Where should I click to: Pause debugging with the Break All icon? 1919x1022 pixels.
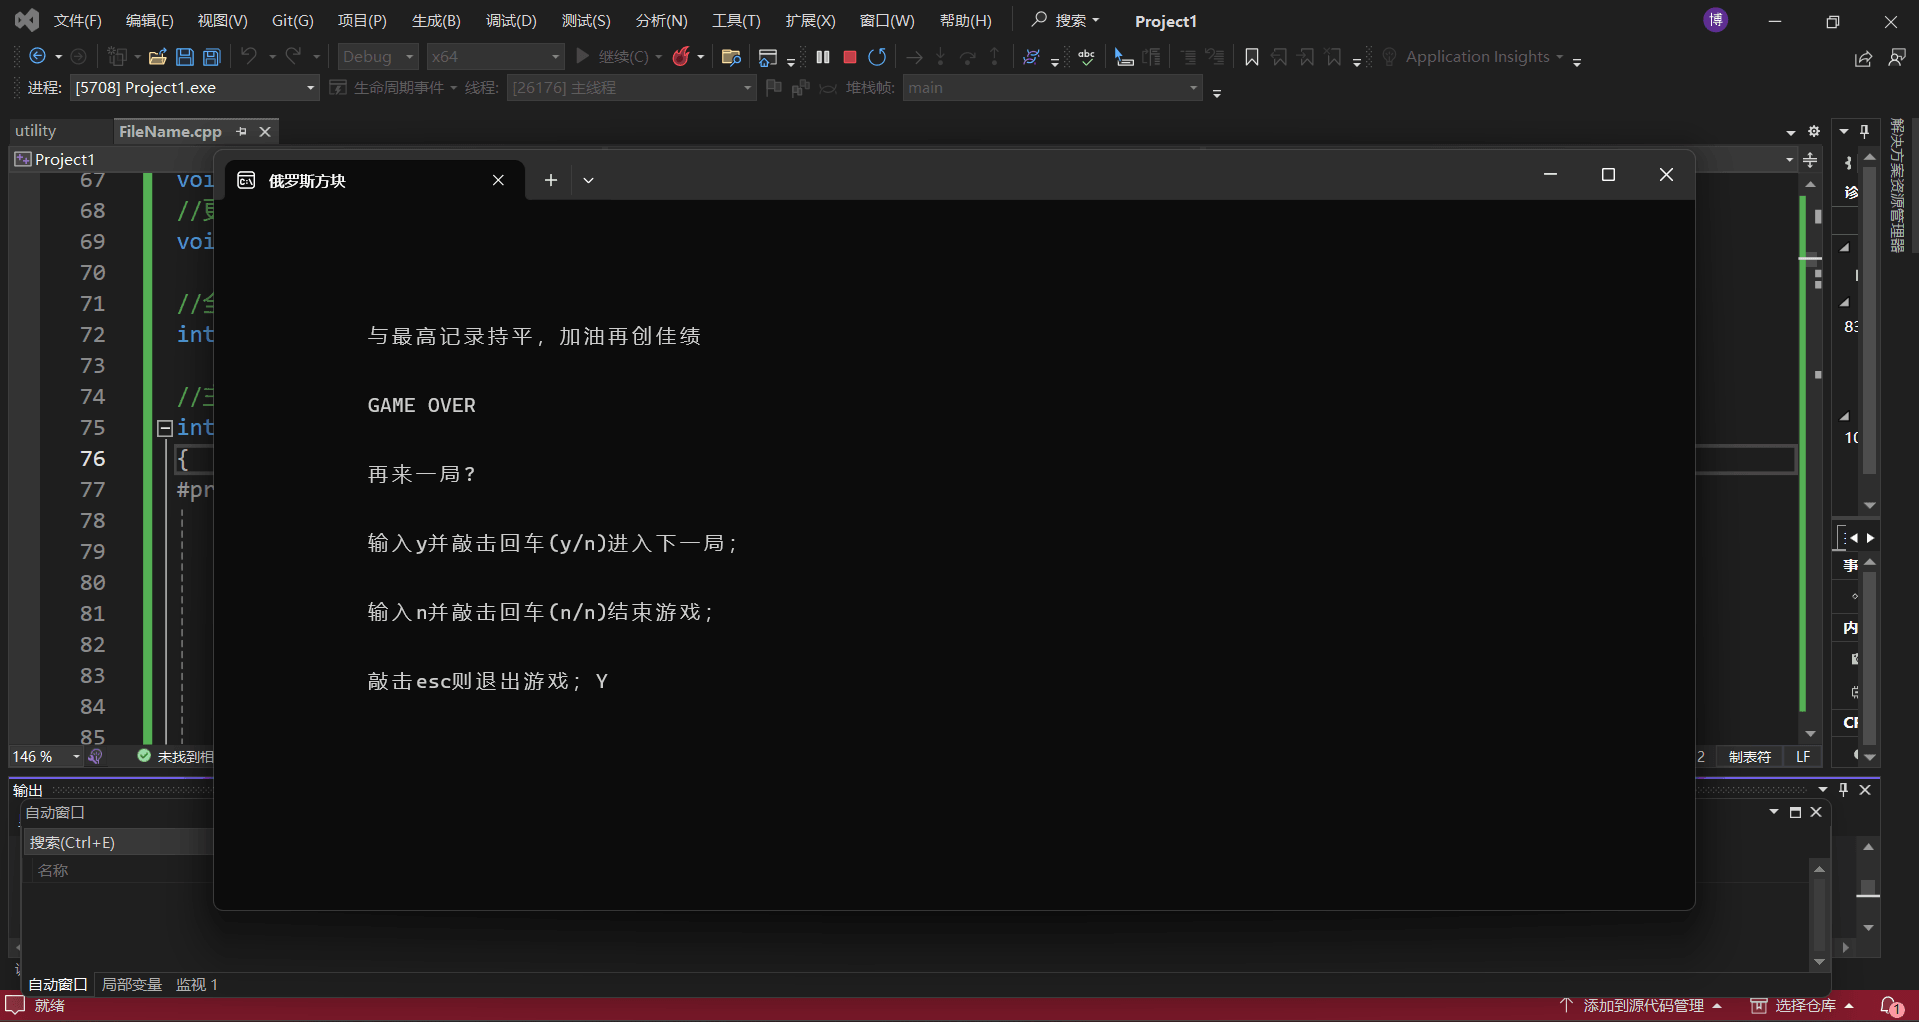pyautogui.click(x=823, y=57)
